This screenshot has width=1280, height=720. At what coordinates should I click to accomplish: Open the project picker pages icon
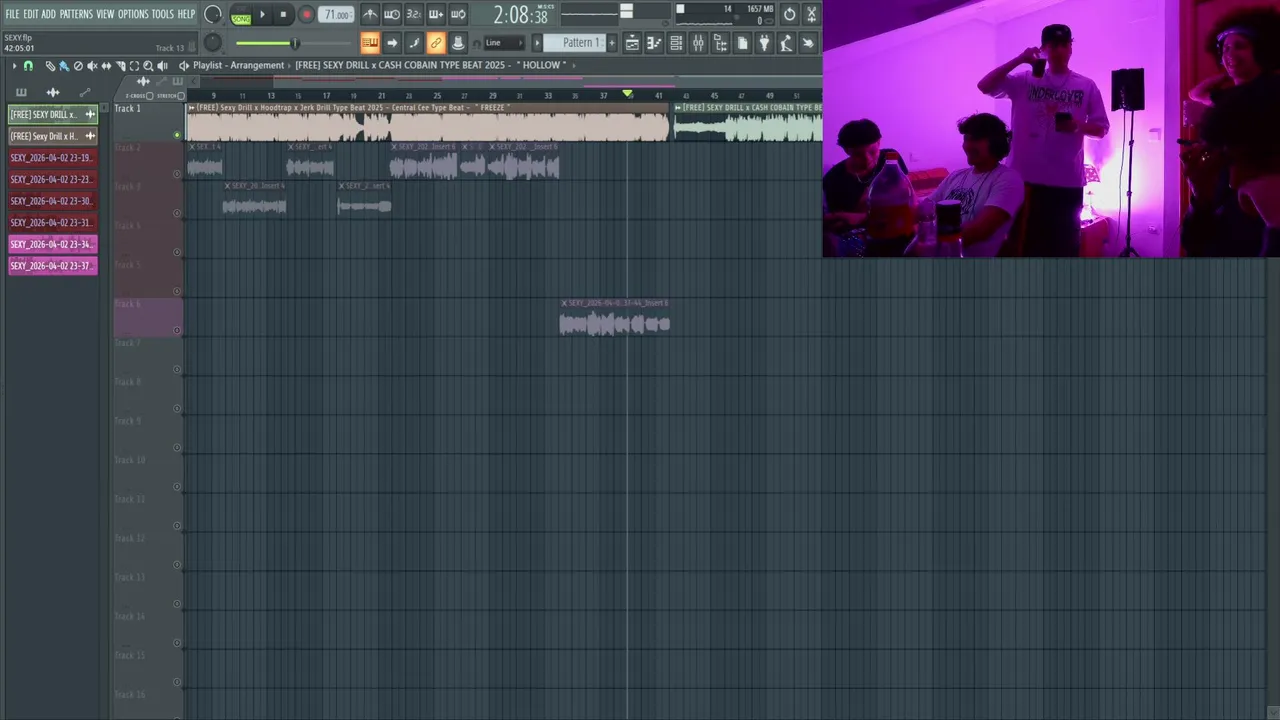tap(742, 43)
